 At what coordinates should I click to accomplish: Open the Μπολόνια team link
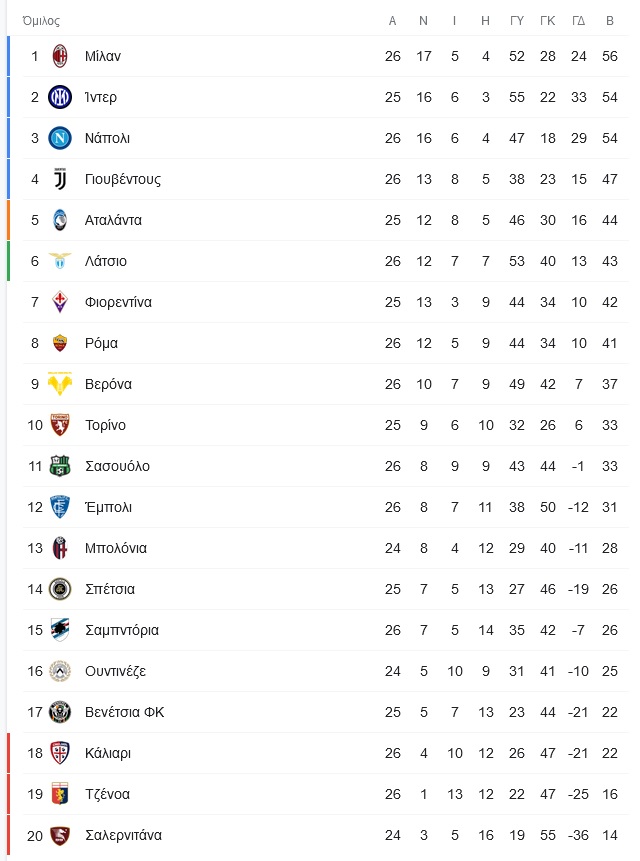coord(116,548)
